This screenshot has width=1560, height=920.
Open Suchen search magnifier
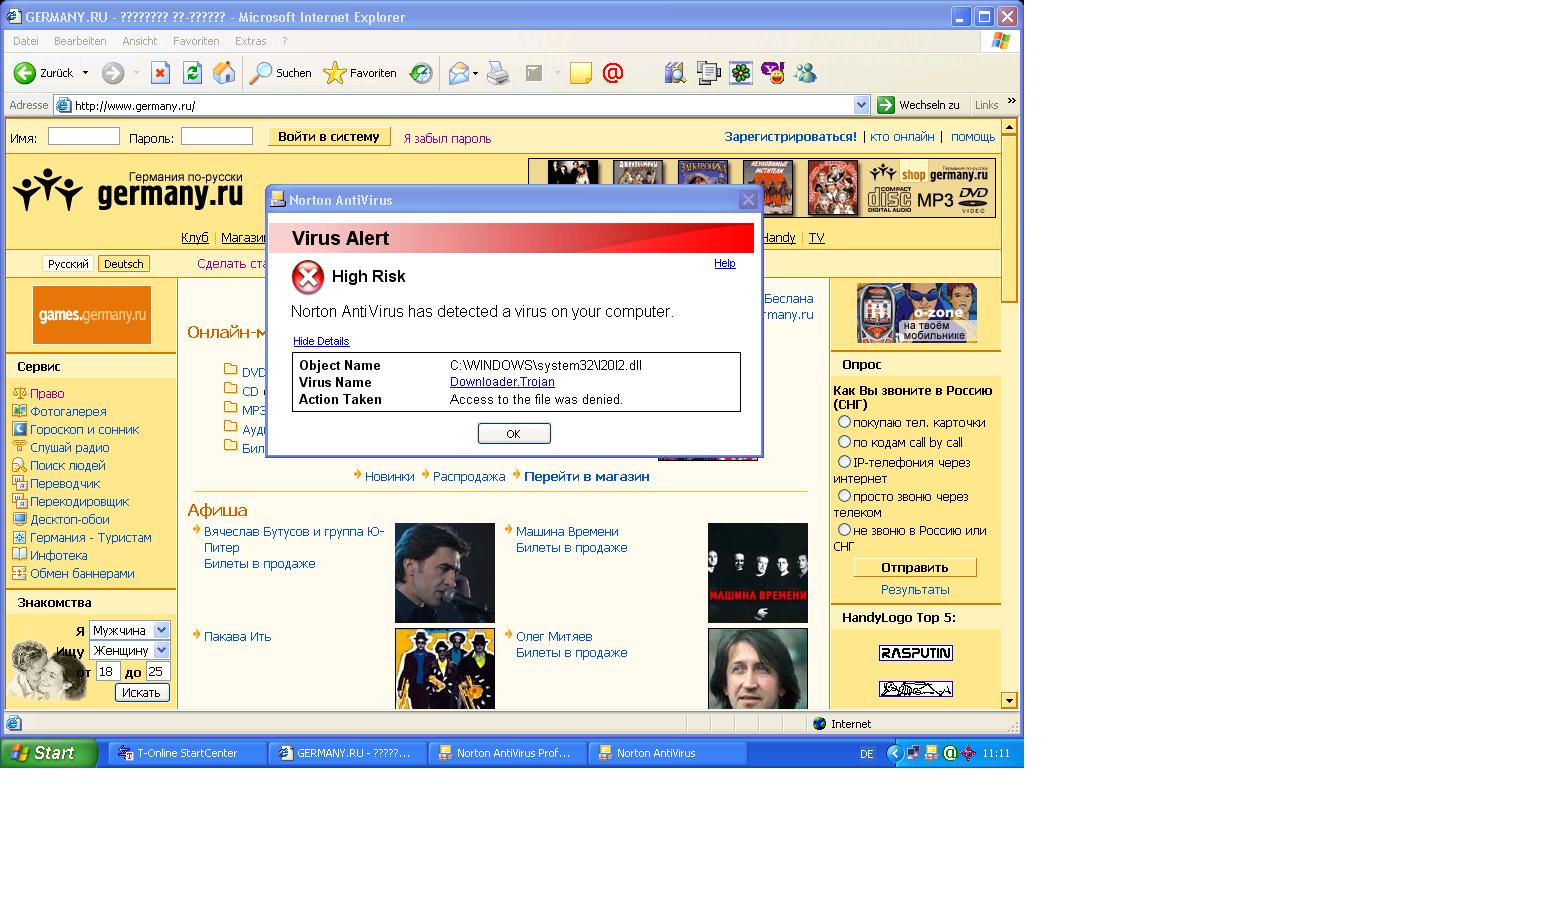[x=281, y=73]
